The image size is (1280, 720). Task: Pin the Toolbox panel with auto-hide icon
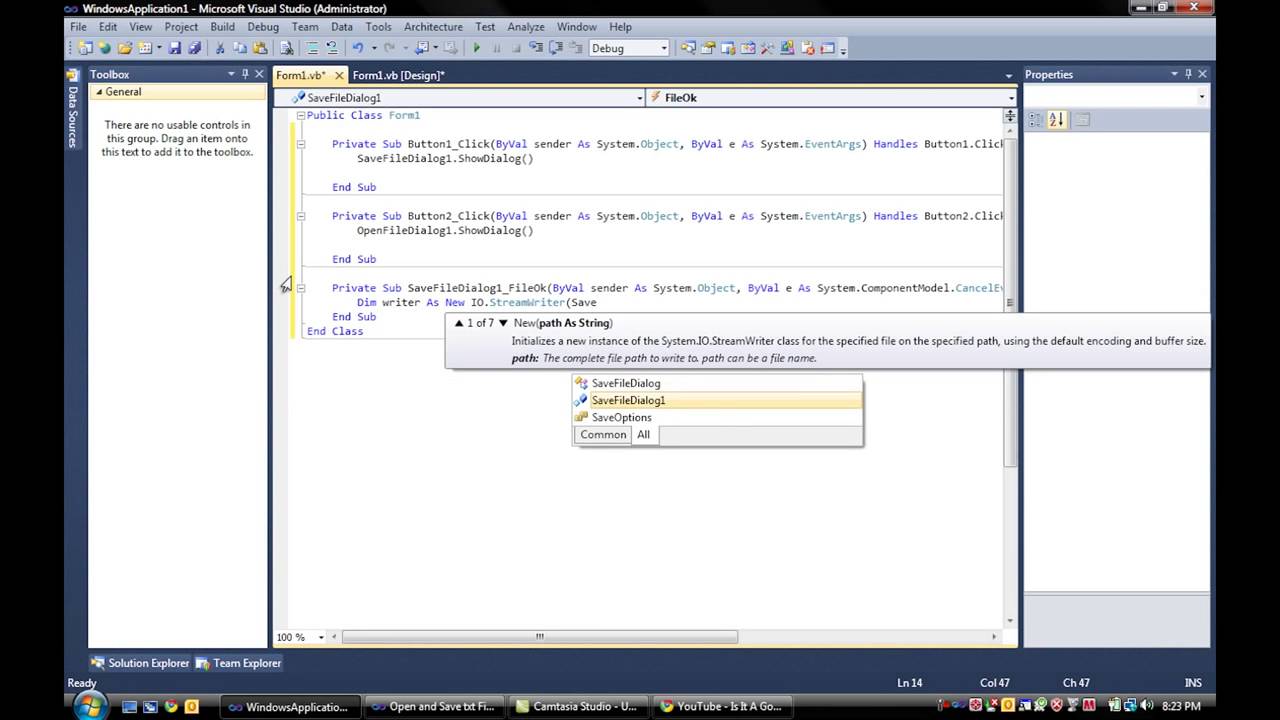click(245, 74)
